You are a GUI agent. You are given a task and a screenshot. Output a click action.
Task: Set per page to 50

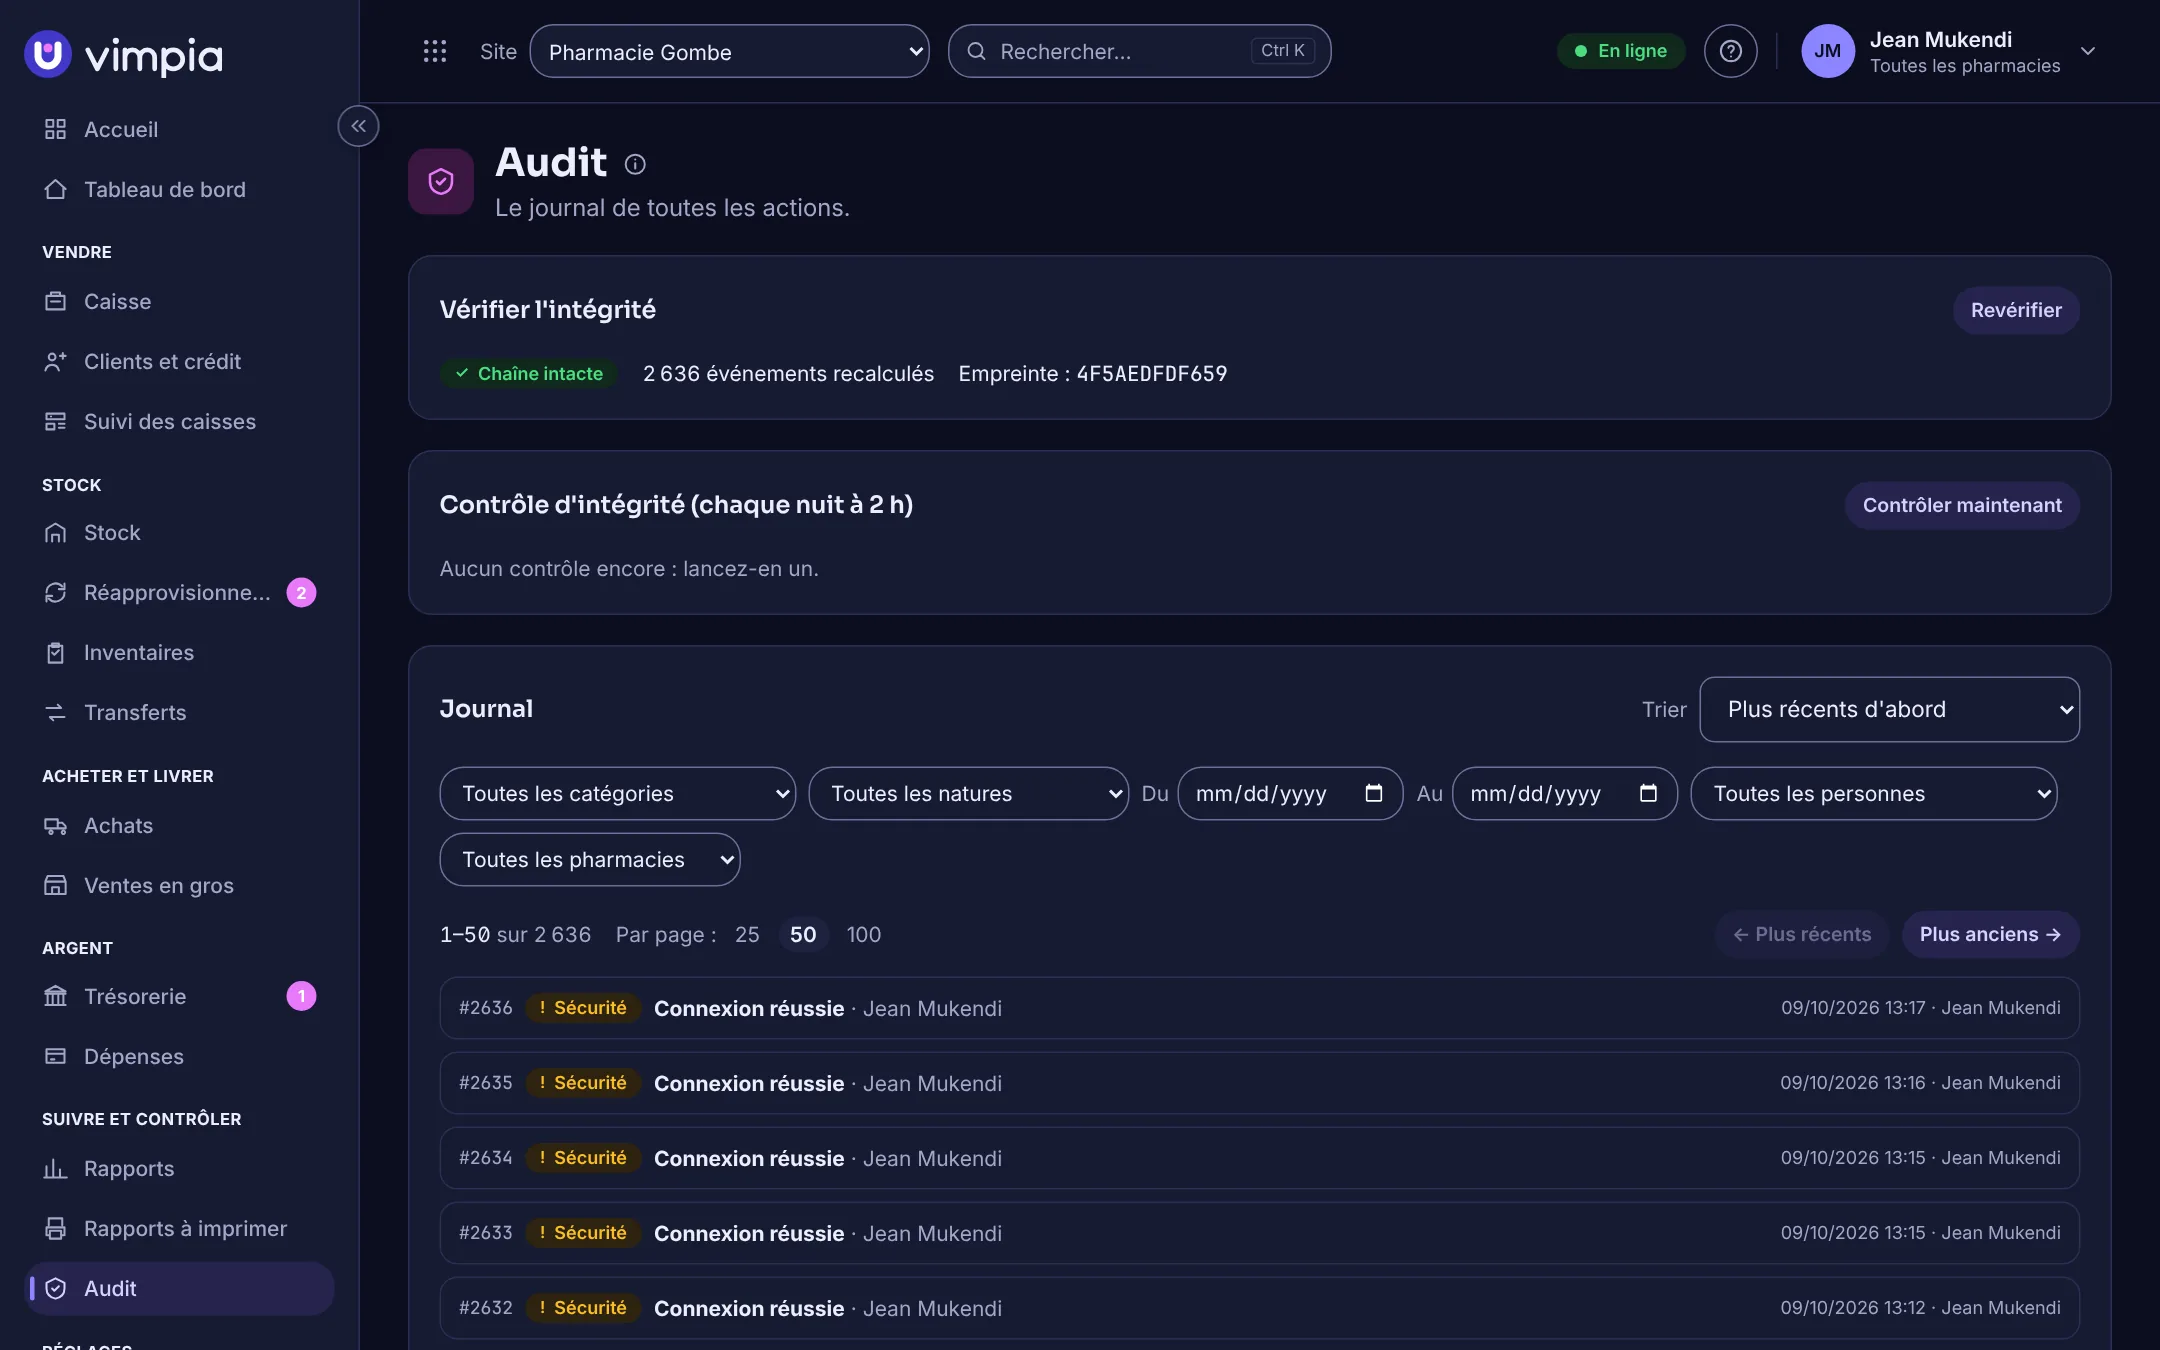(x=803, y=934)
